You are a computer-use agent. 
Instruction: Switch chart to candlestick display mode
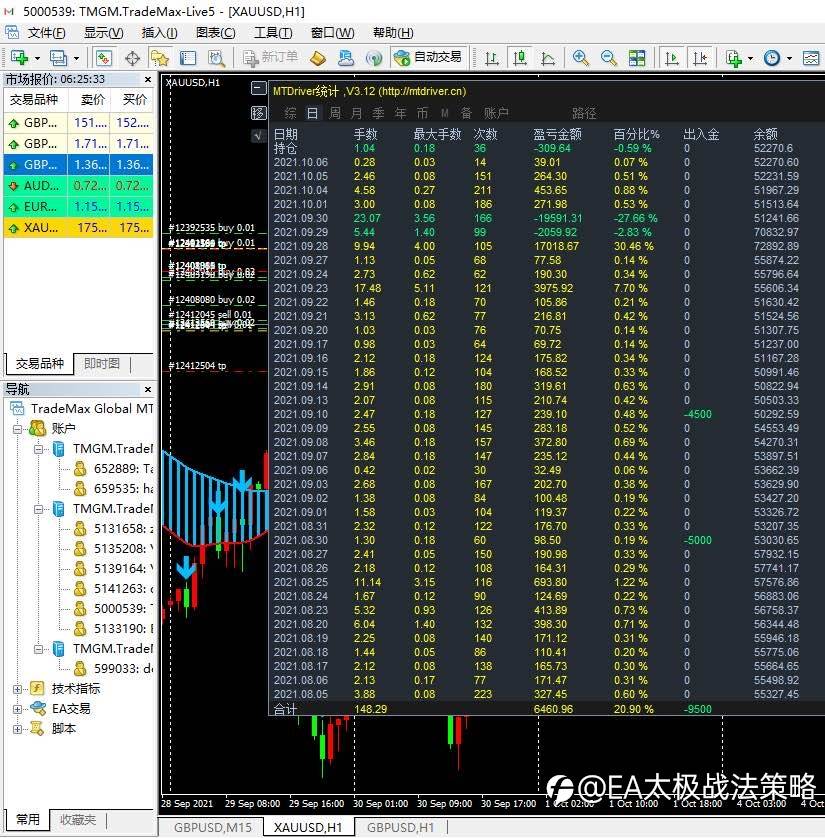[x=520, y=58]
